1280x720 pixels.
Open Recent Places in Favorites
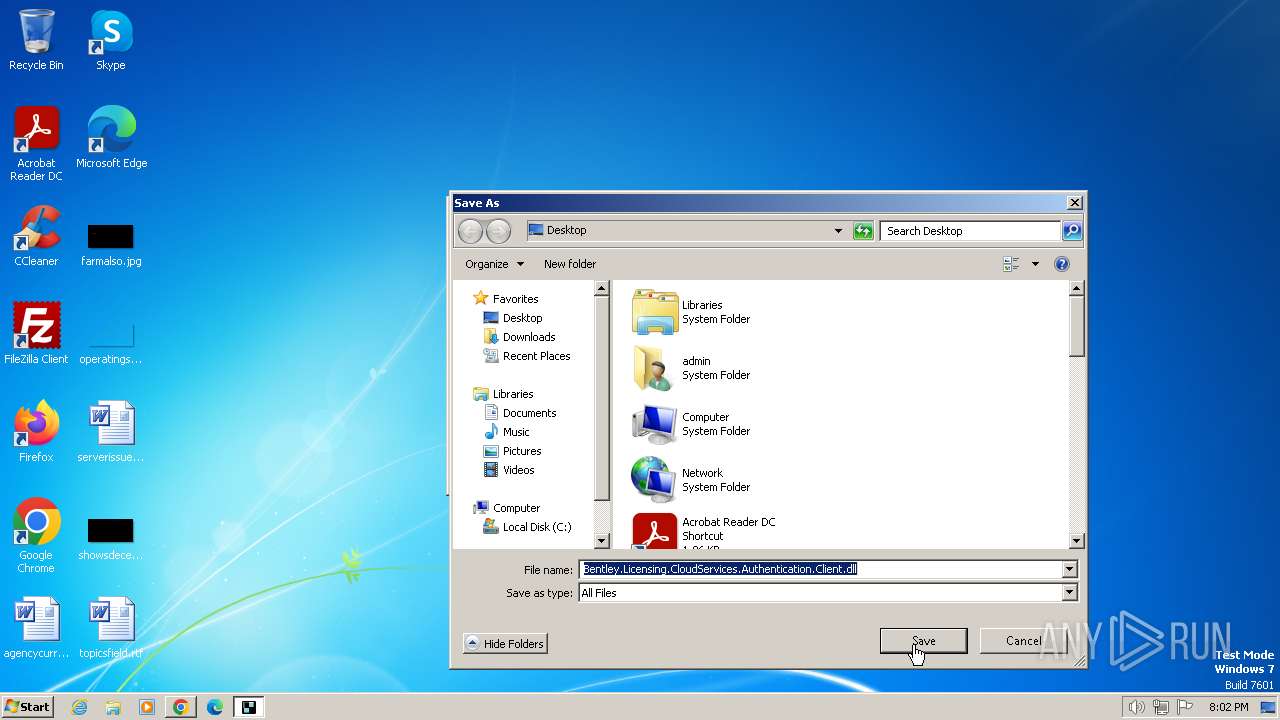point(527,356)
